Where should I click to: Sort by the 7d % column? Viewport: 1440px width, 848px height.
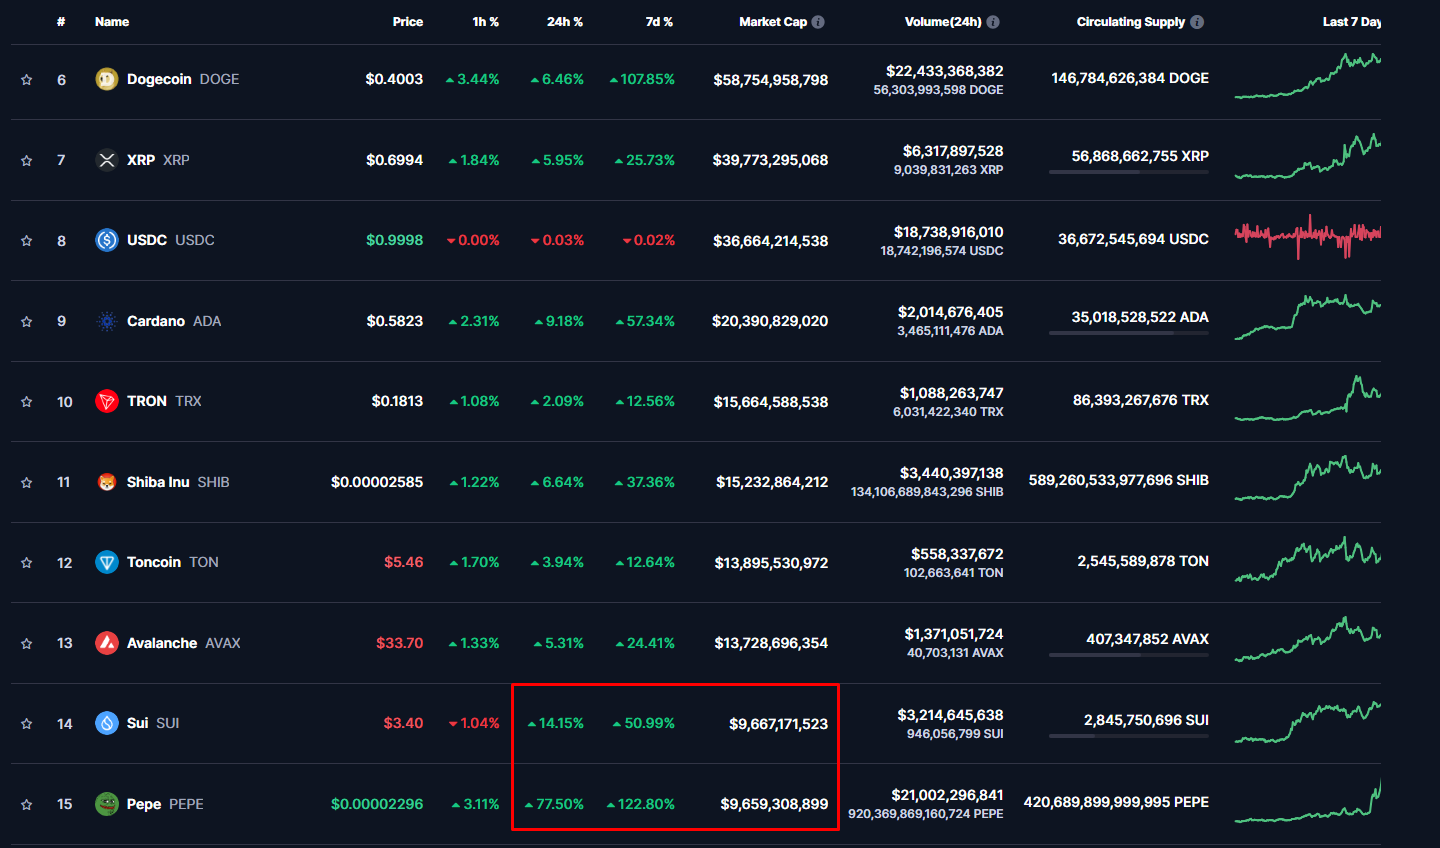[659, 22]
